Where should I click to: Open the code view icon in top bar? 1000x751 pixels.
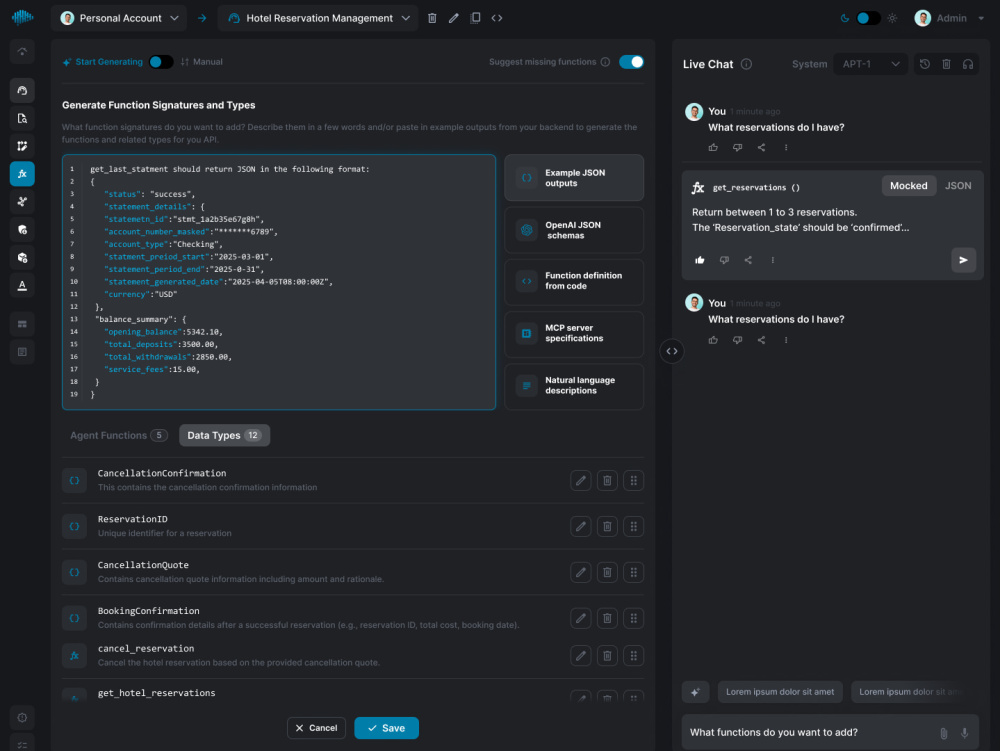(x=497, y=18)
